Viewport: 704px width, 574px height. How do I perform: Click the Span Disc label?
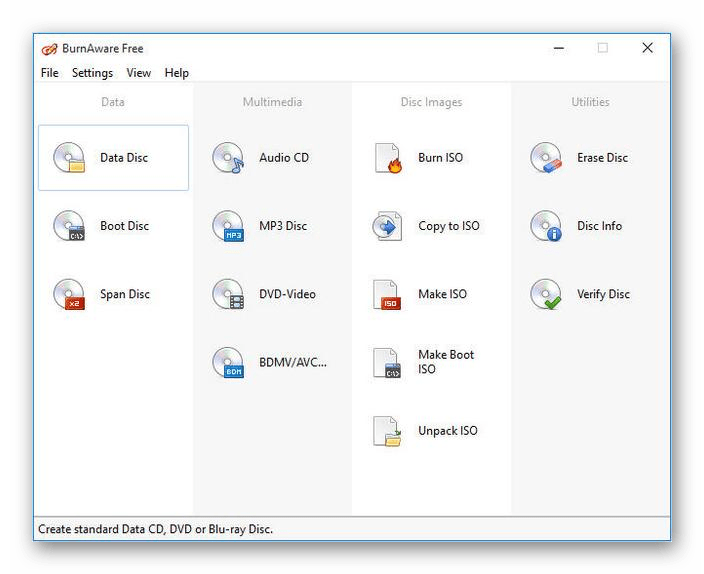tap(125, 294)
